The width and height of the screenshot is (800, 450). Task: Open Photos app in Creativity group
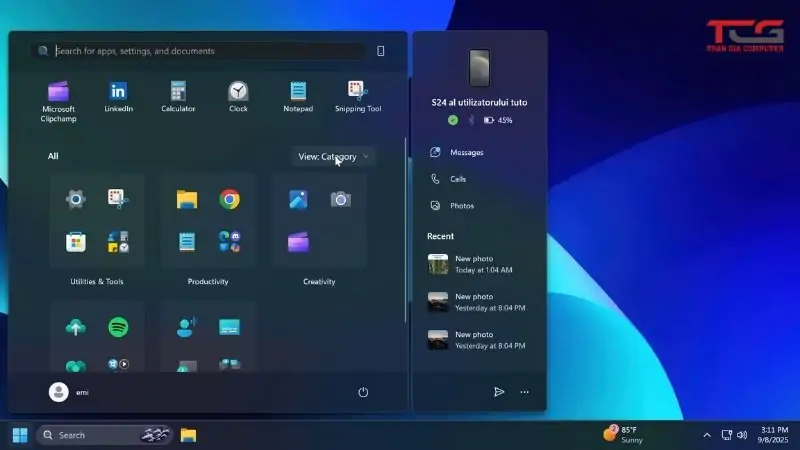[298, 199]
